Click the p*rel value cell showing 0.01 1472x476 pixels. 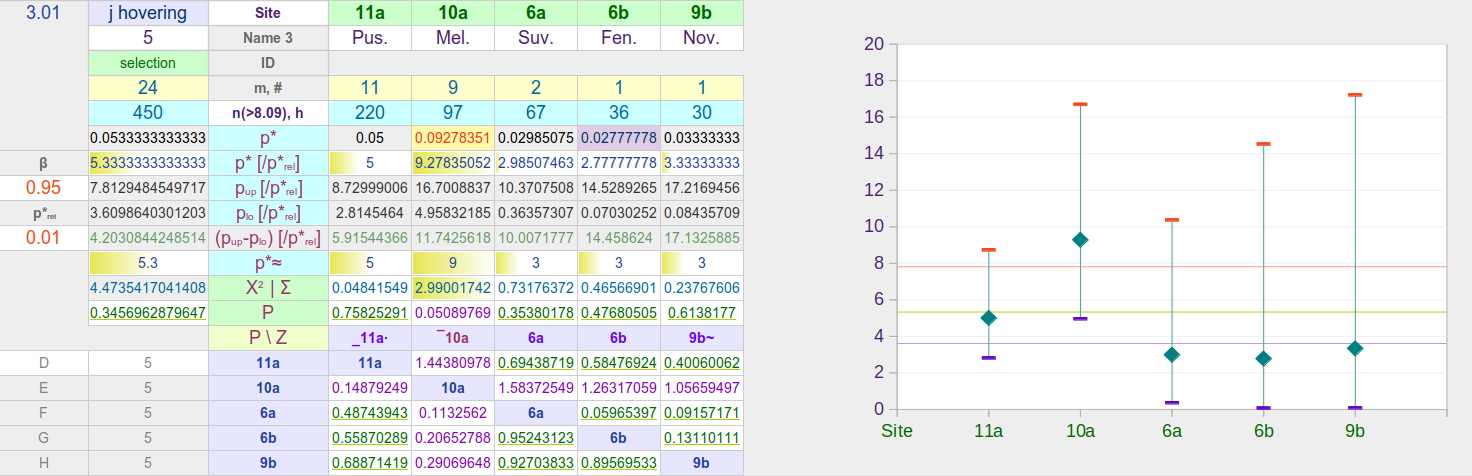pos(44,238)
